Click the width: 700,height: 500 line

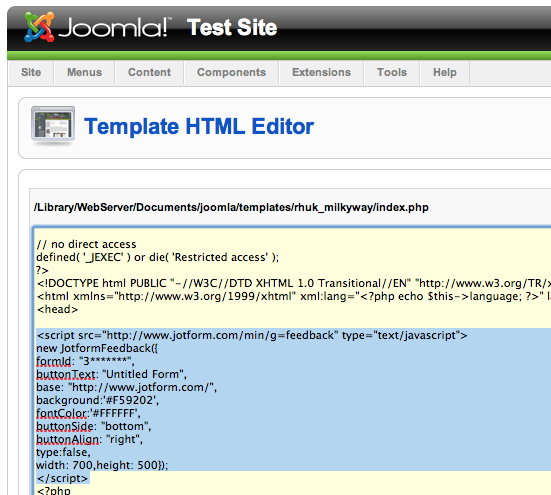point(102,465)
